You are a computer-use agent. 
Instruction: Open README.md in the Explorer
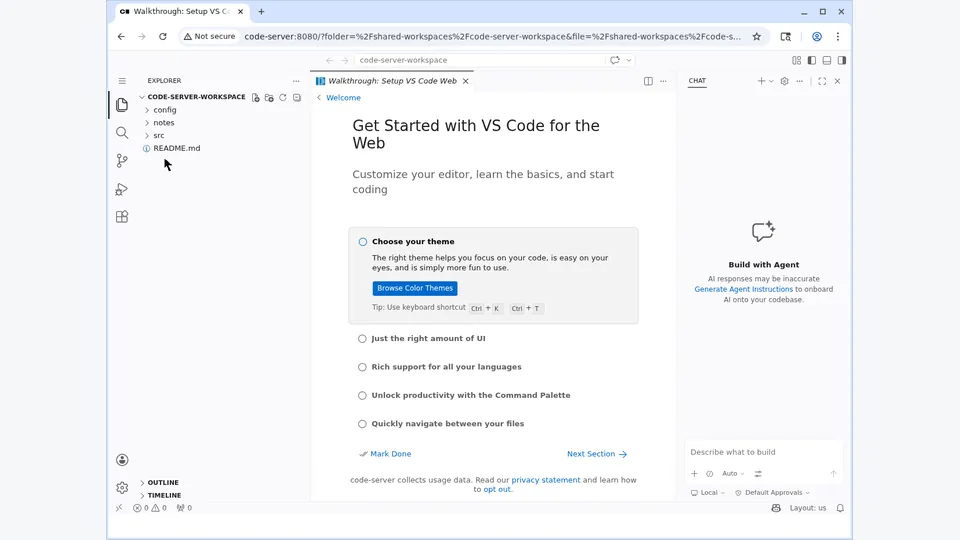coord(176,148)
